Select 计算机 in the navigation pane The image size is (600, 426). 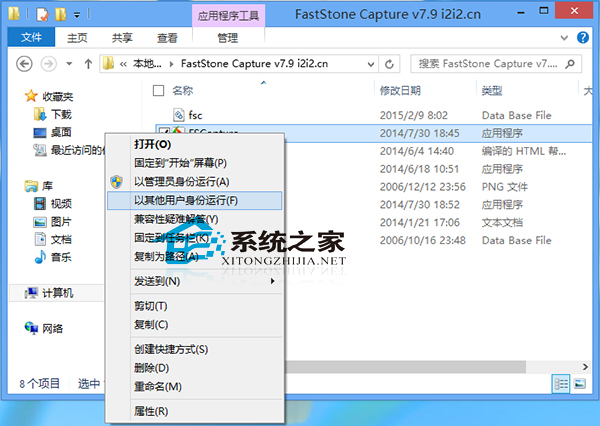point(58,293)
